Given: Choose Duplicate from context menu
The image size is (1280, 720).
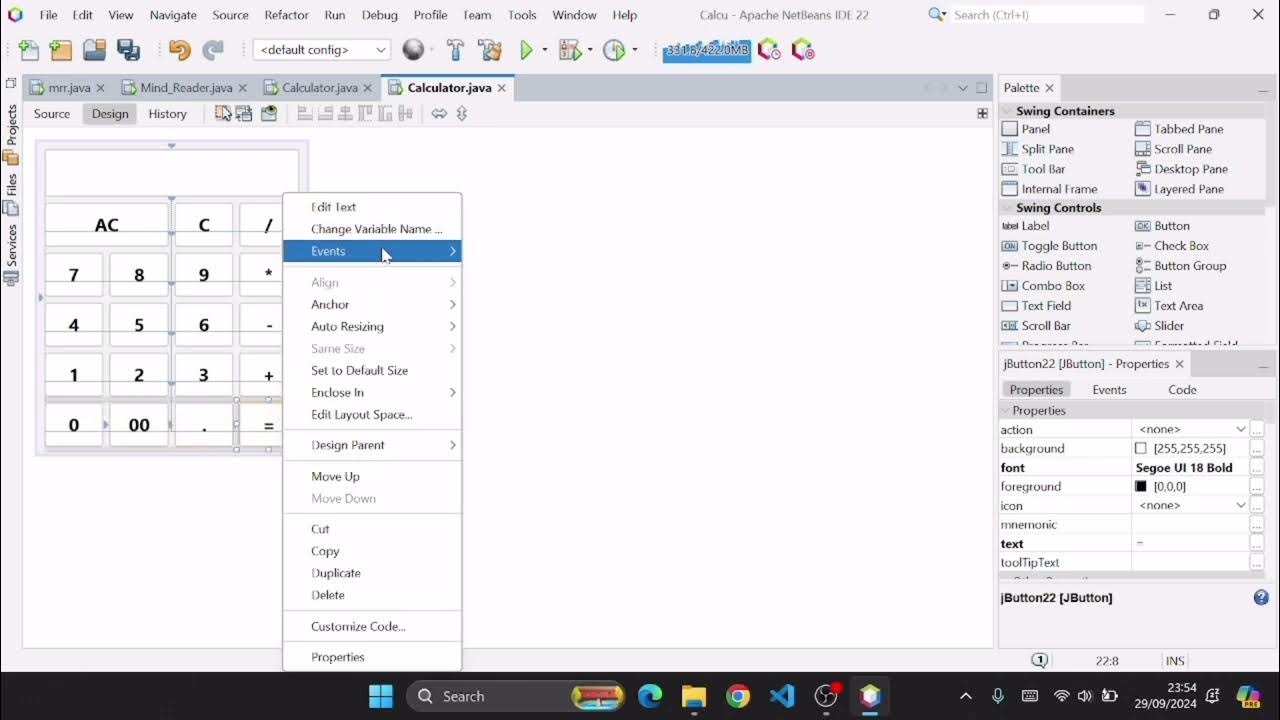Looking at the screenshot, I should point(372,573).
